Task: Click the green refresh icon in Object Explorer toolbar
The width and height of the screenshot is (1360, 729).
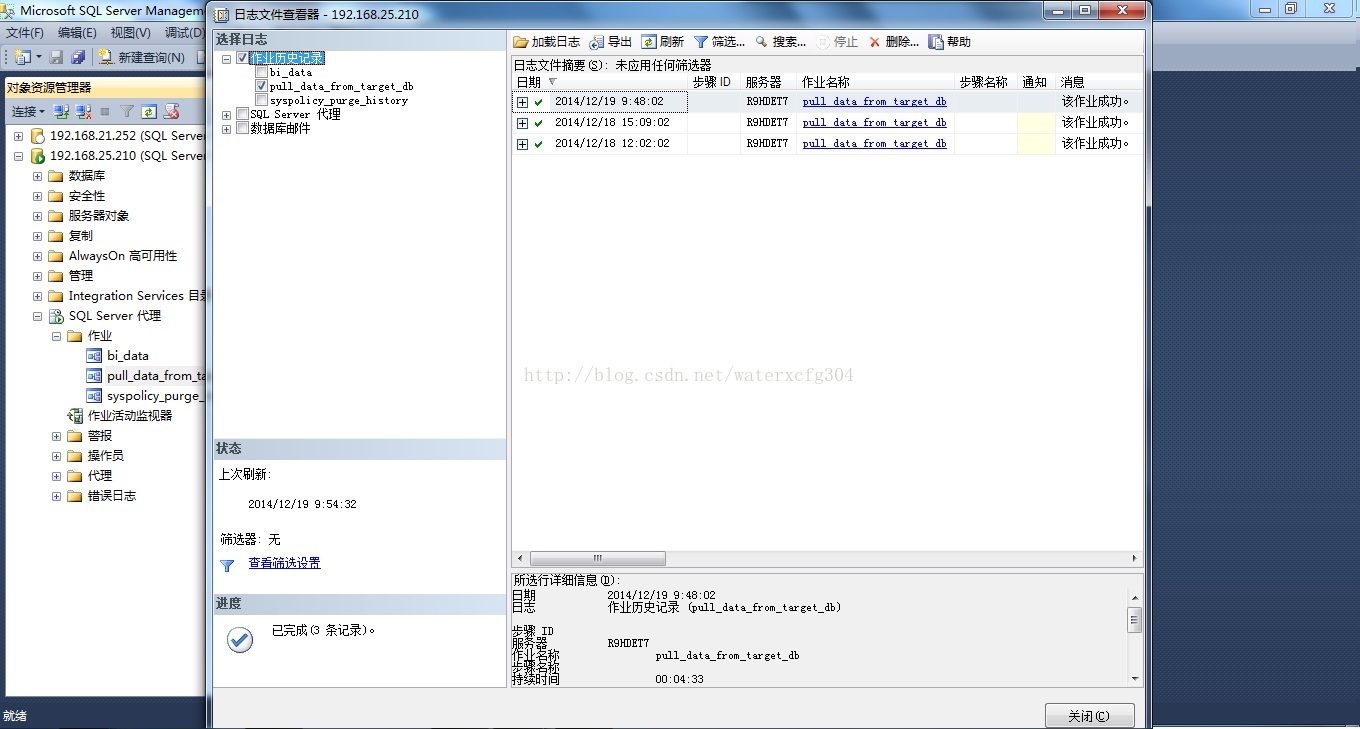Action: tap(149, 111)
